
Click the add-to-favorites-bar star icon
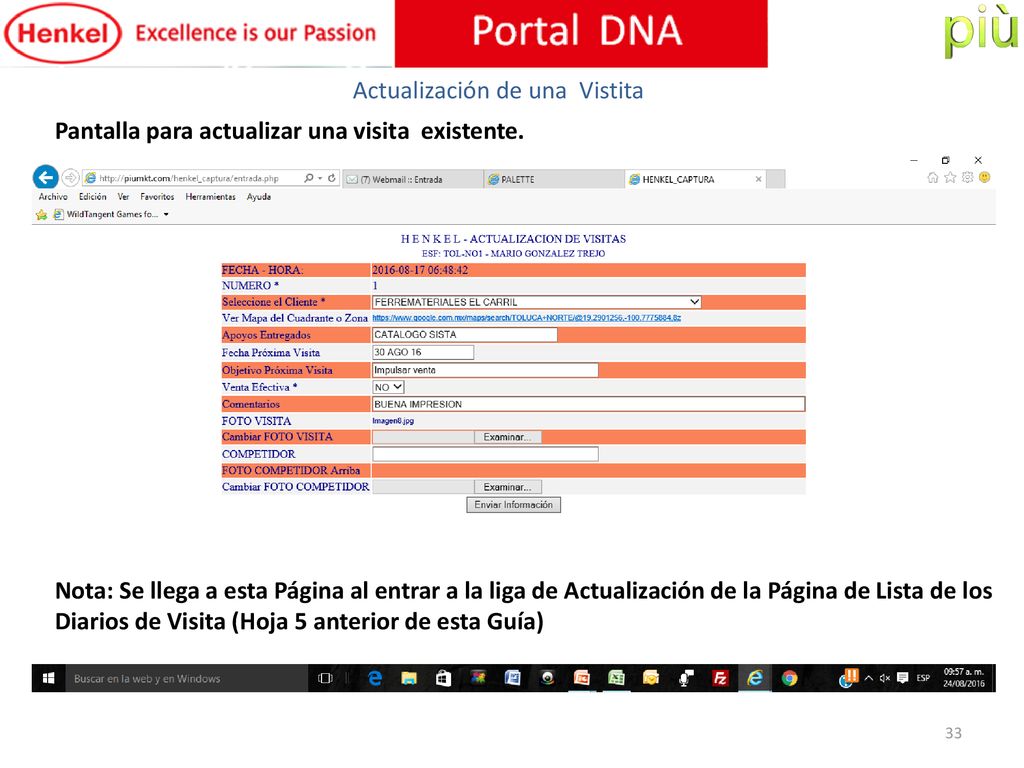coord(42,214)
